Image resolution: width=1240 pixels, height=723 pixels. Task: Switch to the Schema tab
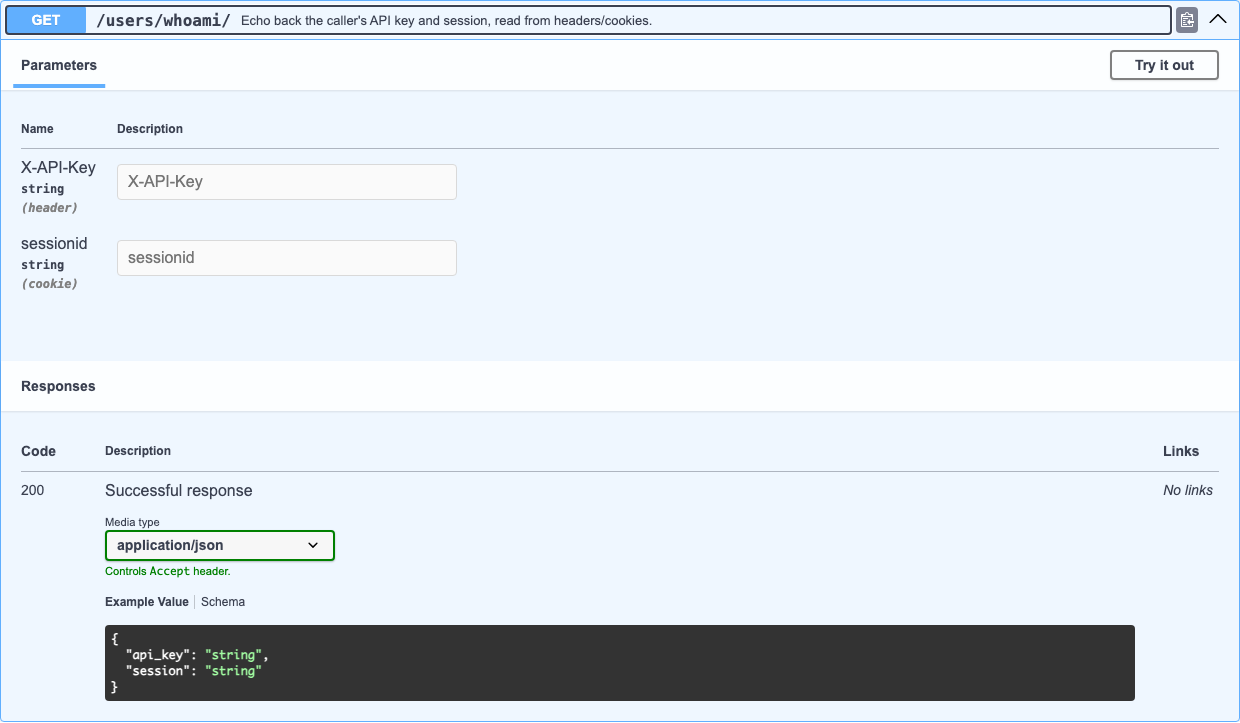pyautogui.click(x=223, y=602)
